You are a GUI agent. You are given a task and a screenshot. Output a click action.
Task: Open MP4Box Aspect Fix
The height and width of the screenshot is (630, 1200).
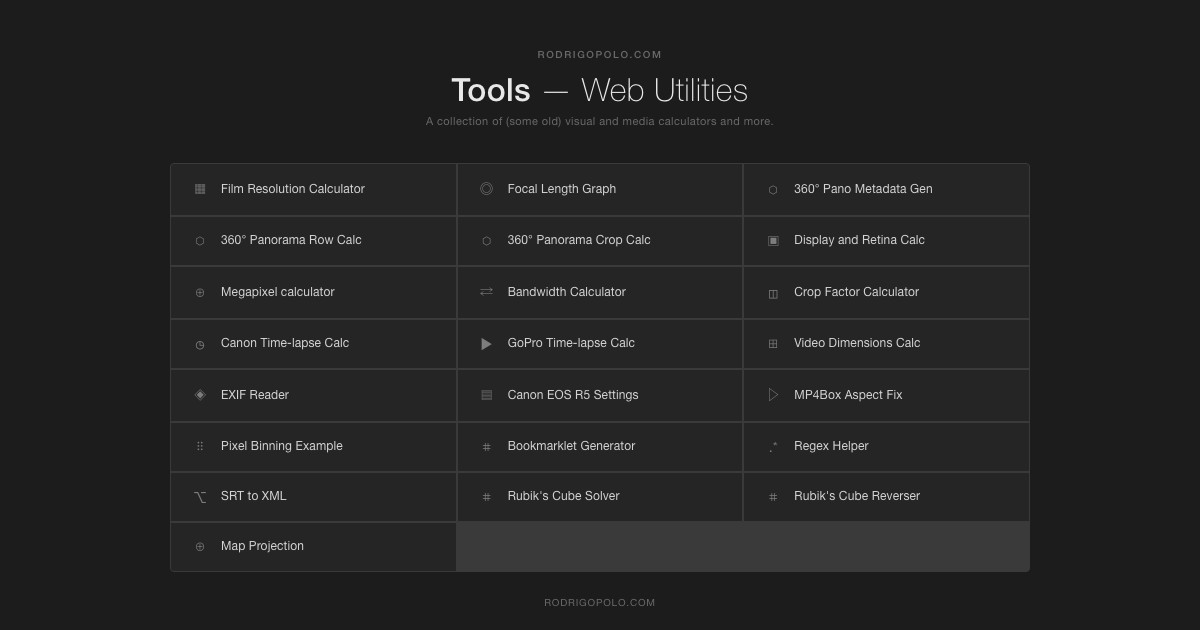coord(886,396)
